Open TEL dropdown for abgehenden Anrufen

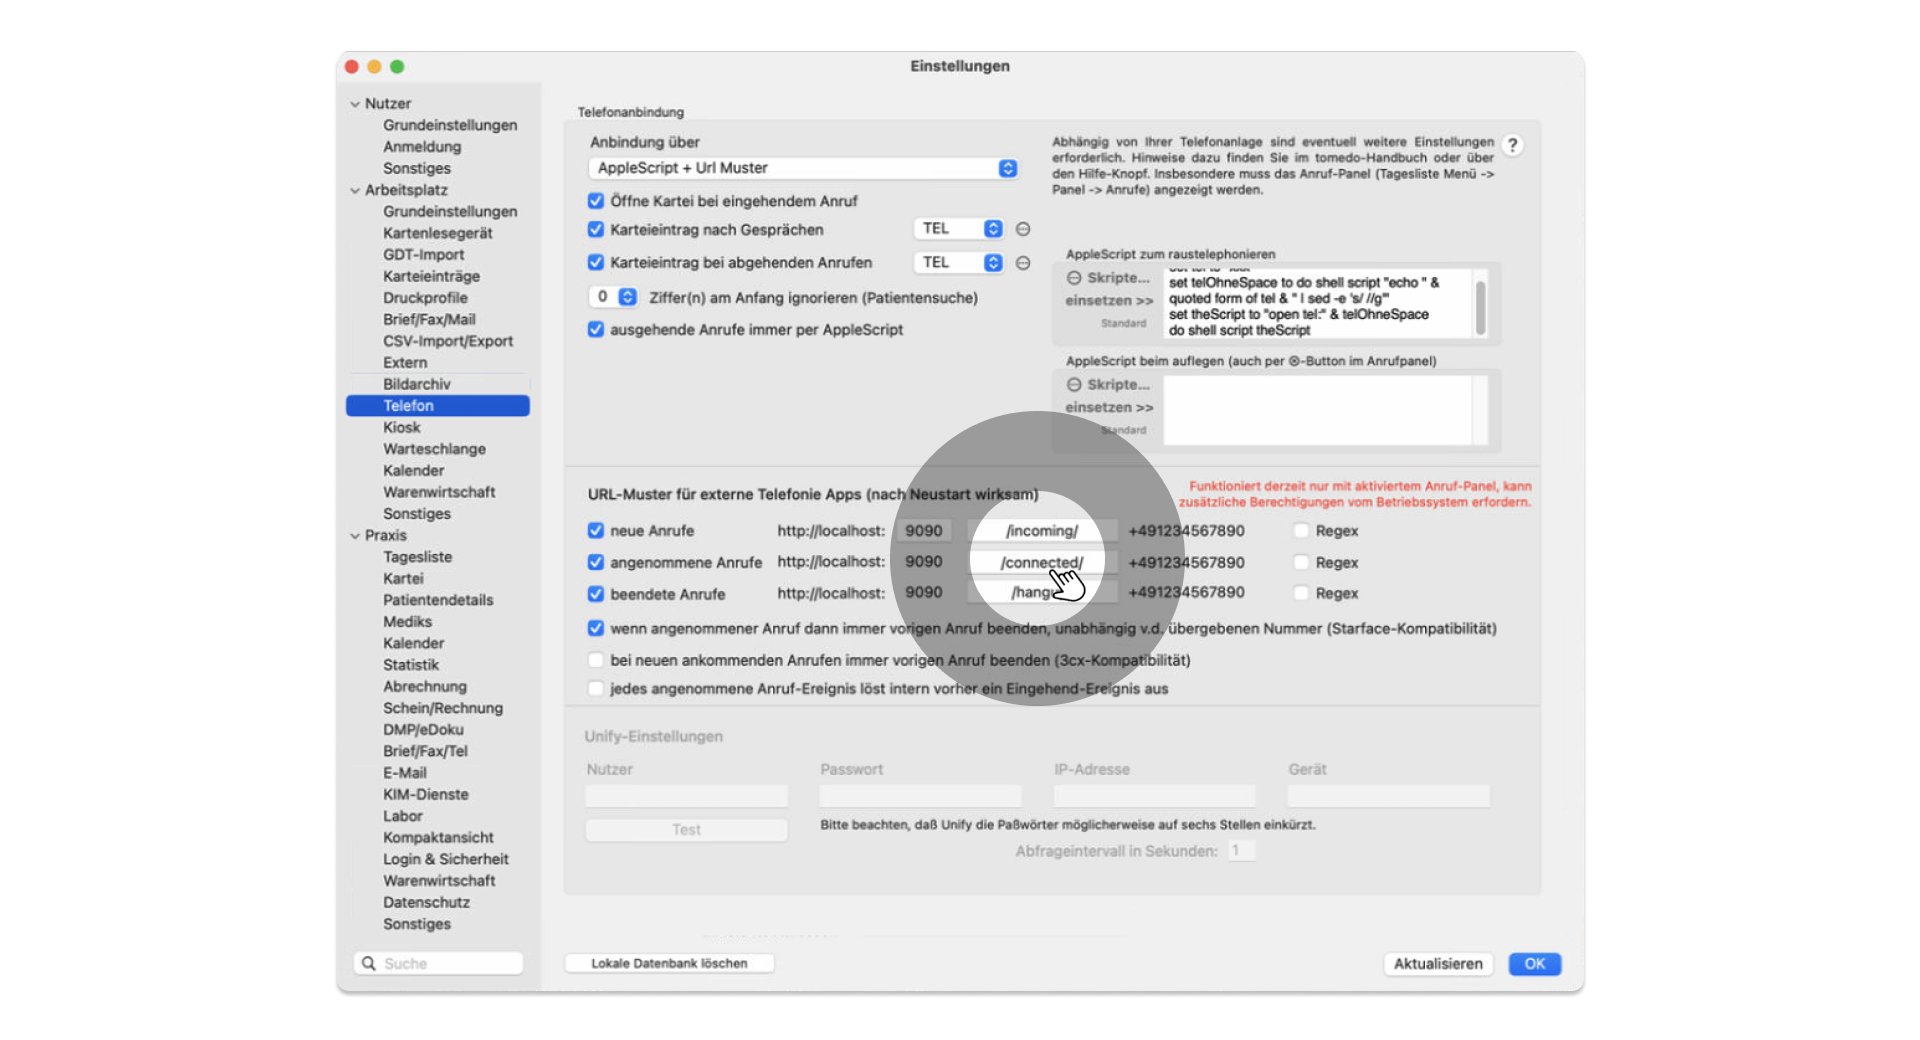958,263
